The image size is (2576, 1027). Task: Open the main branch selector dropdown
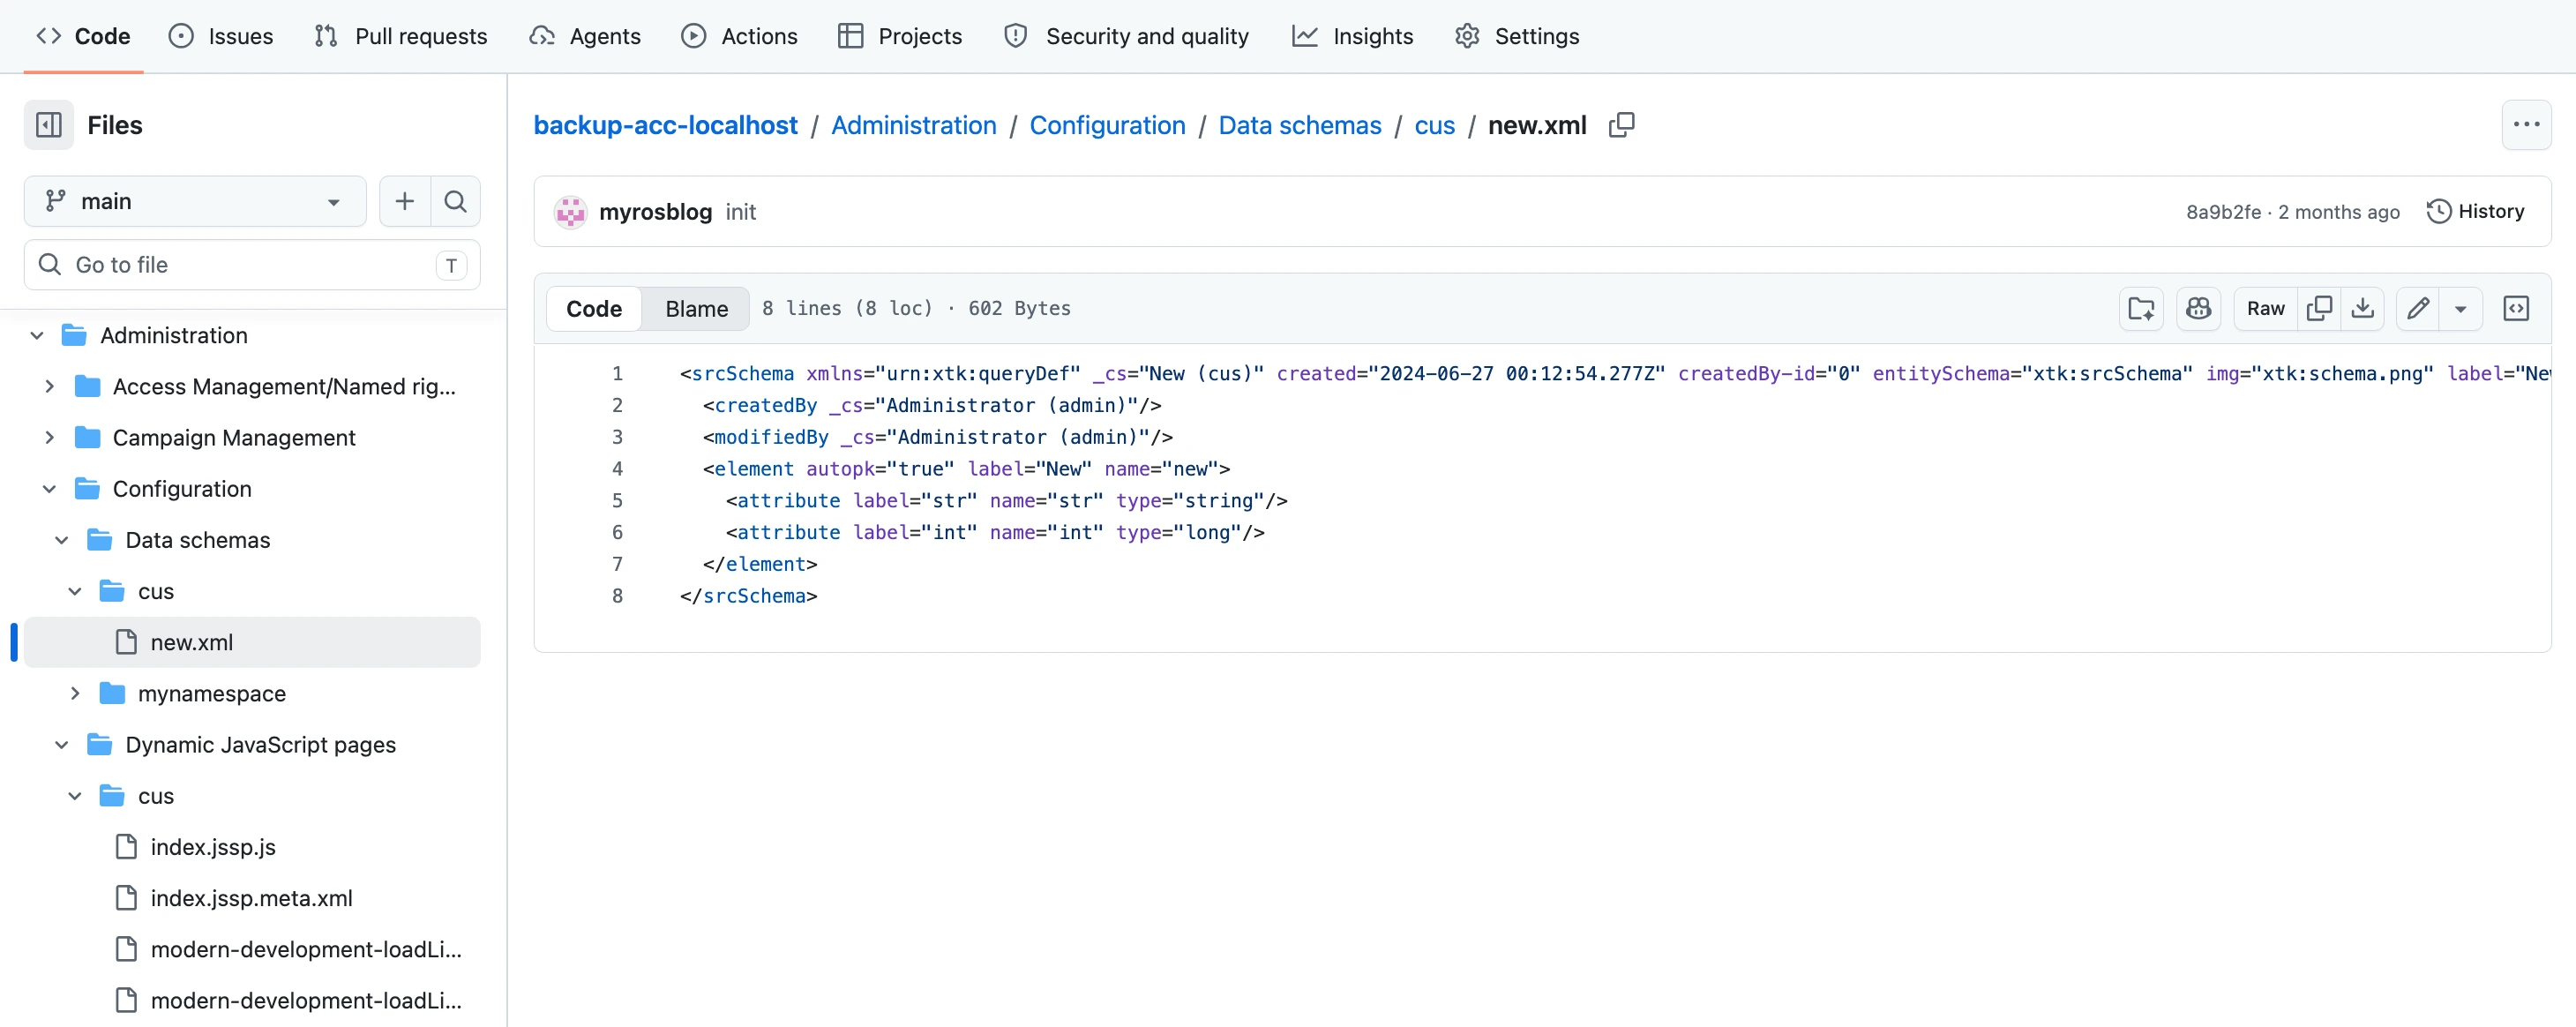click(195, 202)
